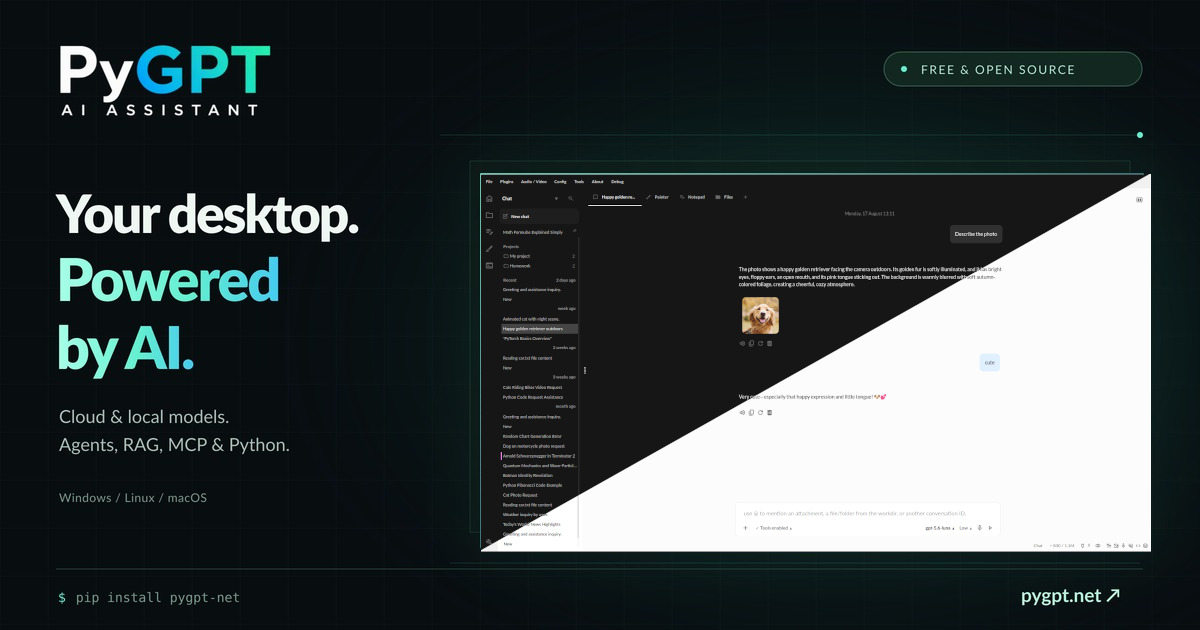Click the three-dot sidebar splitter handle
Viewport: 1200px width, 630px height.
[x=585, y=370]
